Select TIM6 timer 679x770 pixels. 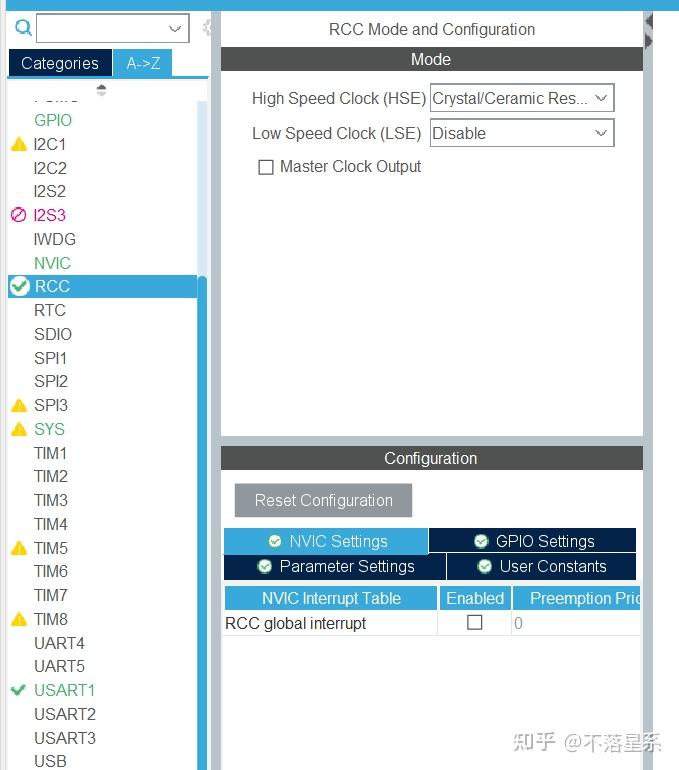tap(51, 571)
